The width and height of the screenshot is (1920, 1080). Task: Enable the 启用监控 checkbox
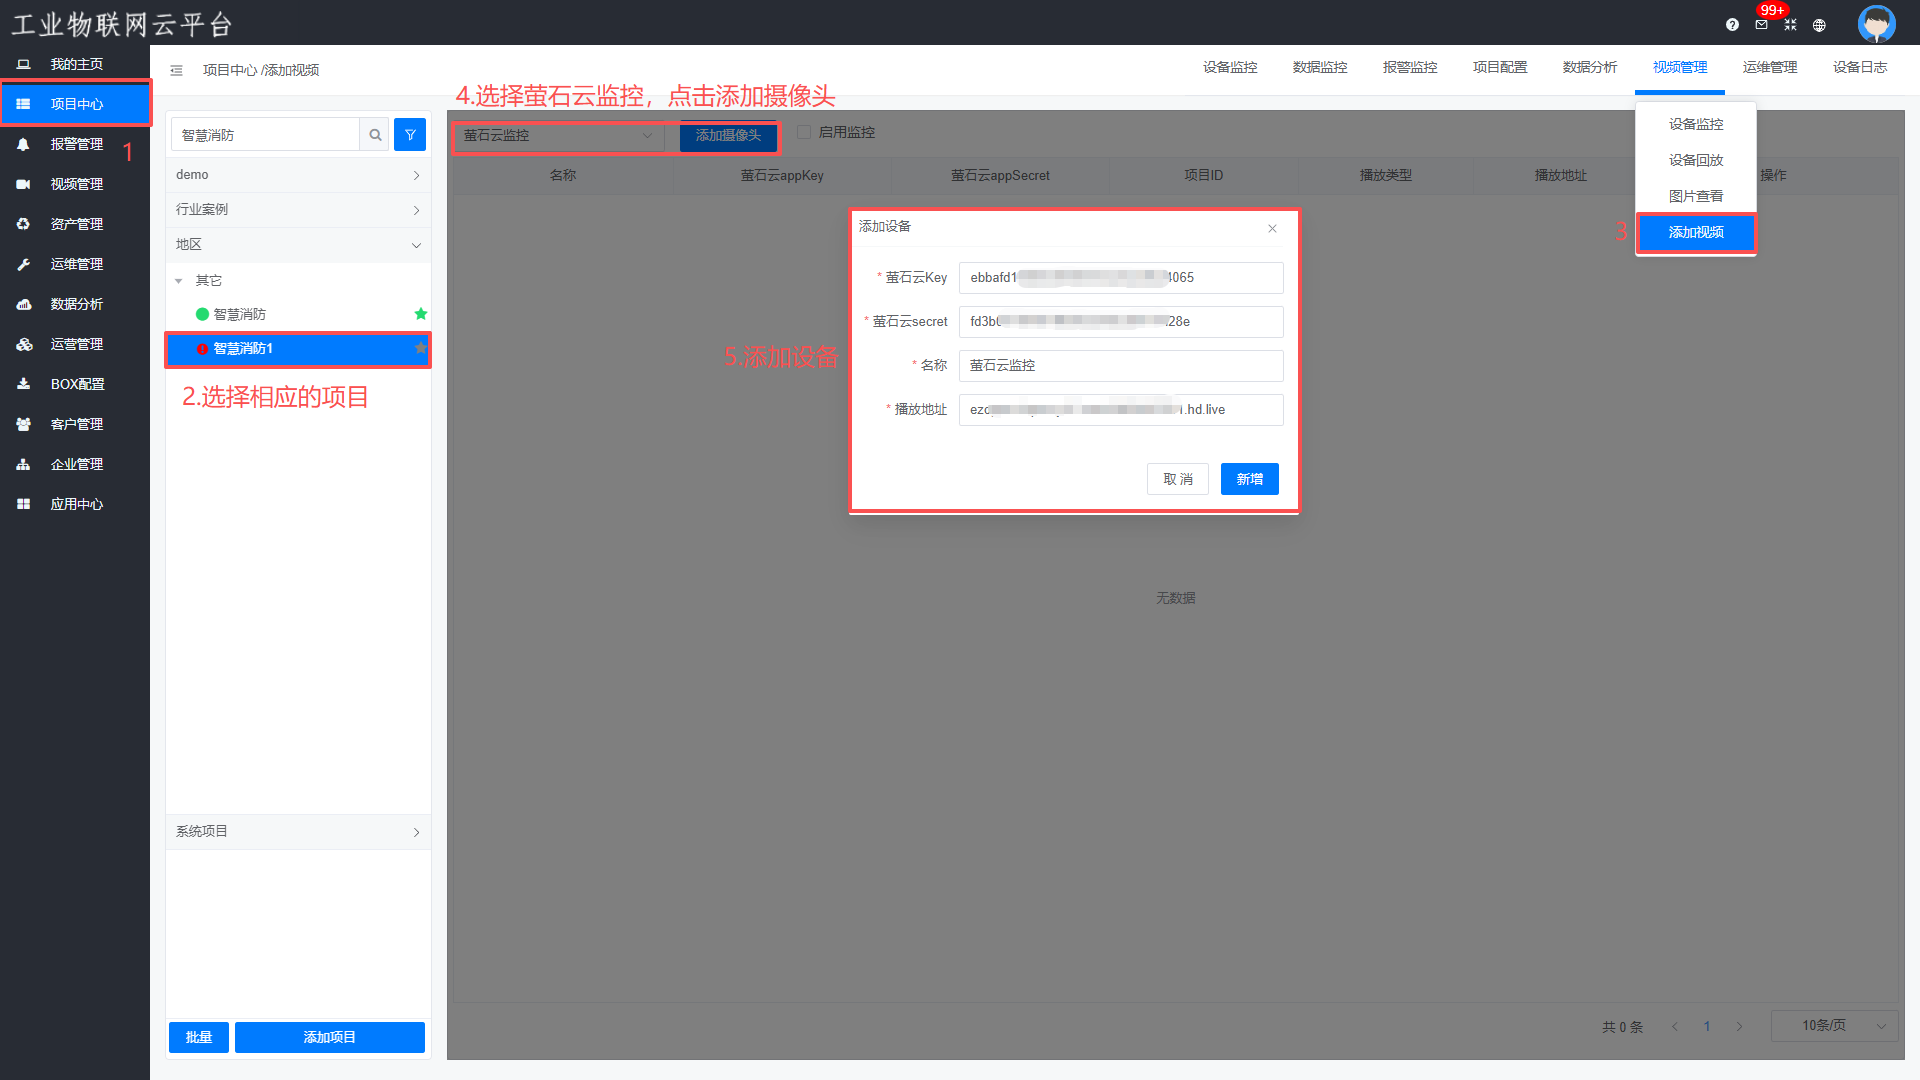click(804, 132)
